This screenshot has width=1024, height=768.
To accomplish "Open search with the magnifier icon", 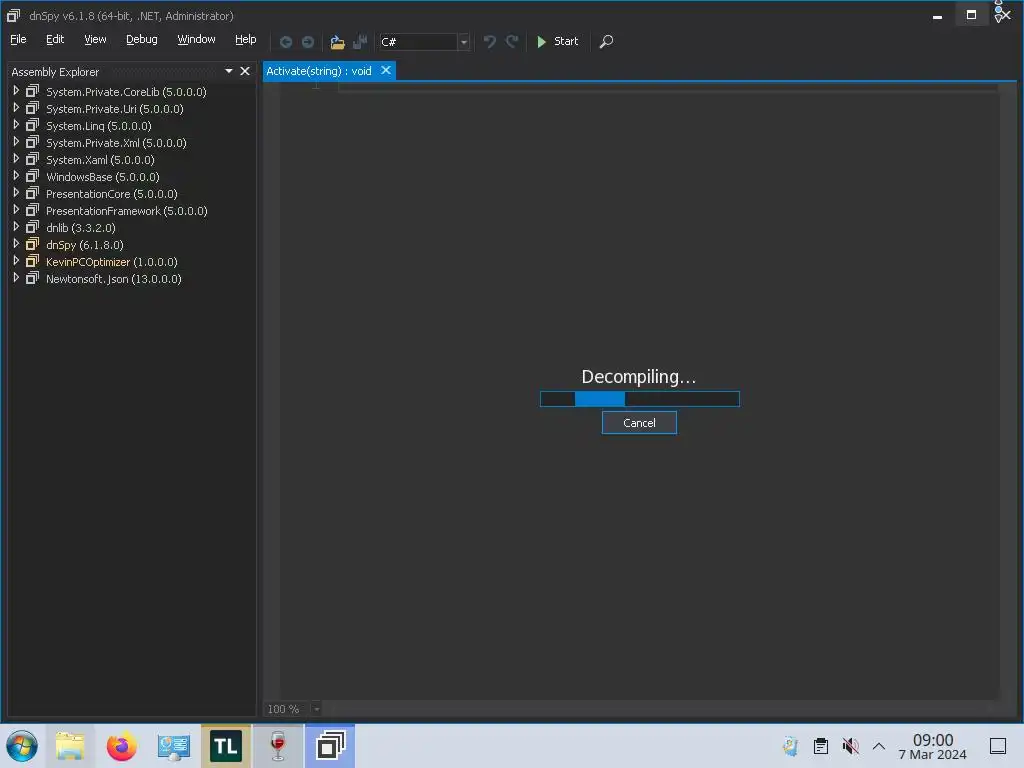I will (606, 42).
